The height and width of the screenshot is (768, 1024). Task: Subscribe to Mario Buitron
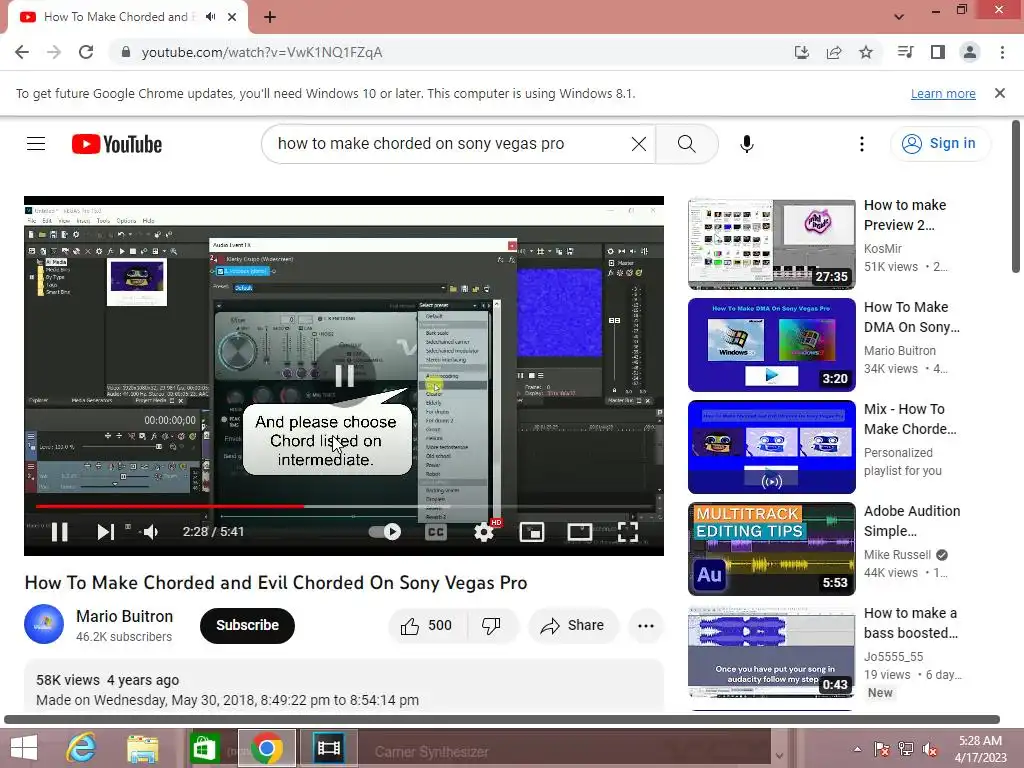(248, 626)
